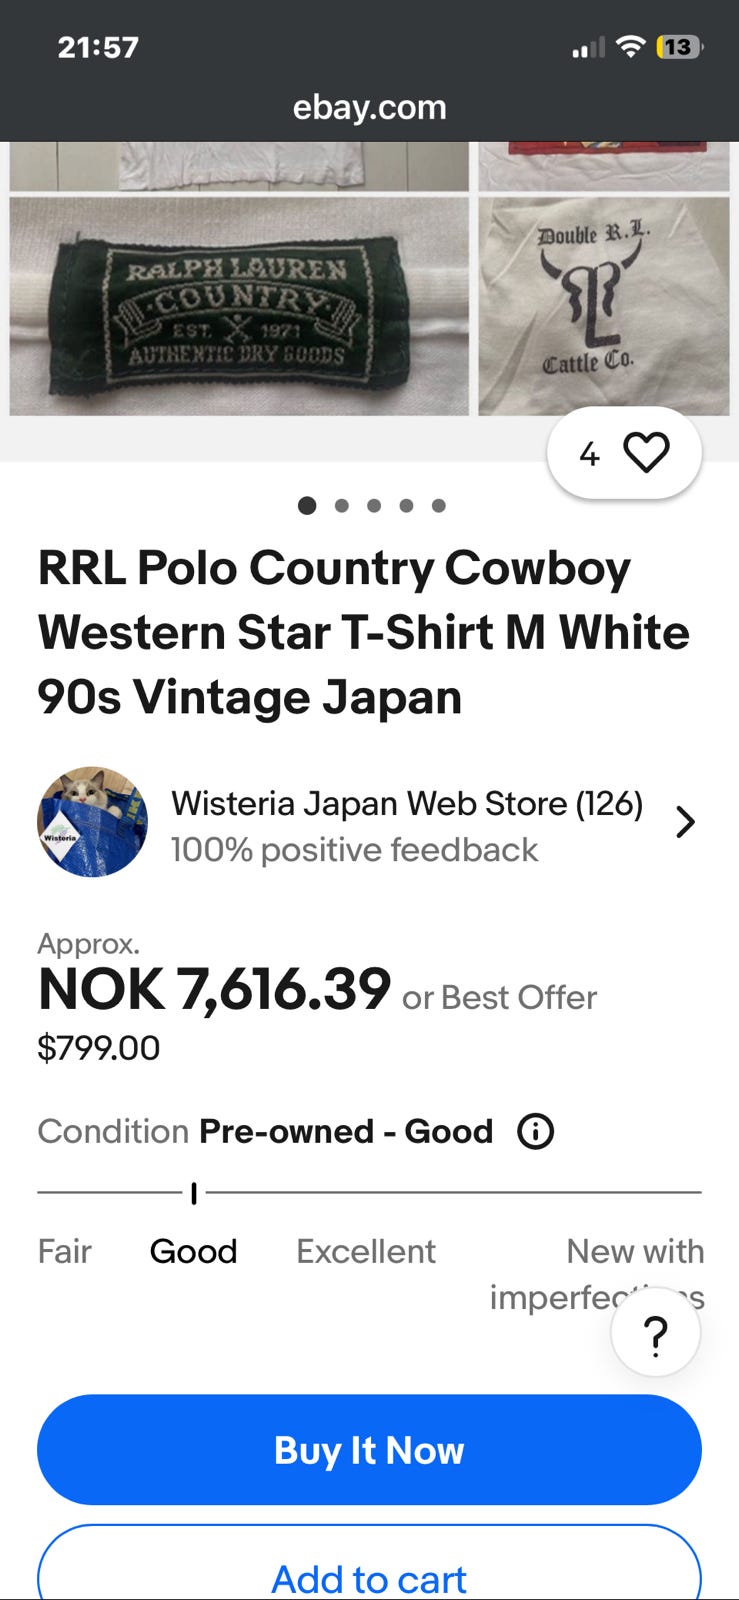Image resolution: width=739 pixels, height=1600 pixels.
Task: Tap the heart watchlist icon
Action: tap(646, 453)
